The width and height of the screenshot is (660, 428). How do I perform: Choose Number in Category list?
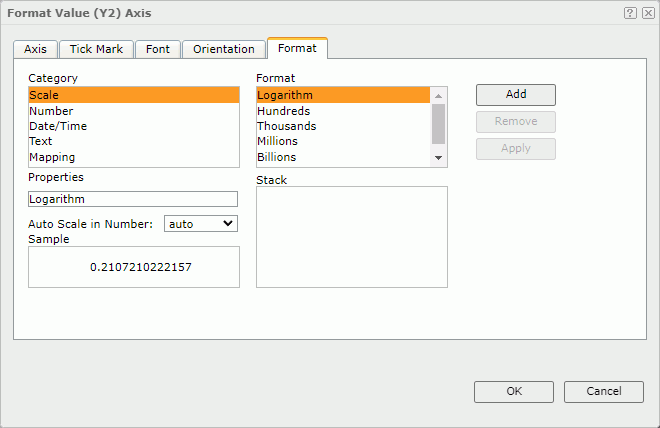coord(51,111)
